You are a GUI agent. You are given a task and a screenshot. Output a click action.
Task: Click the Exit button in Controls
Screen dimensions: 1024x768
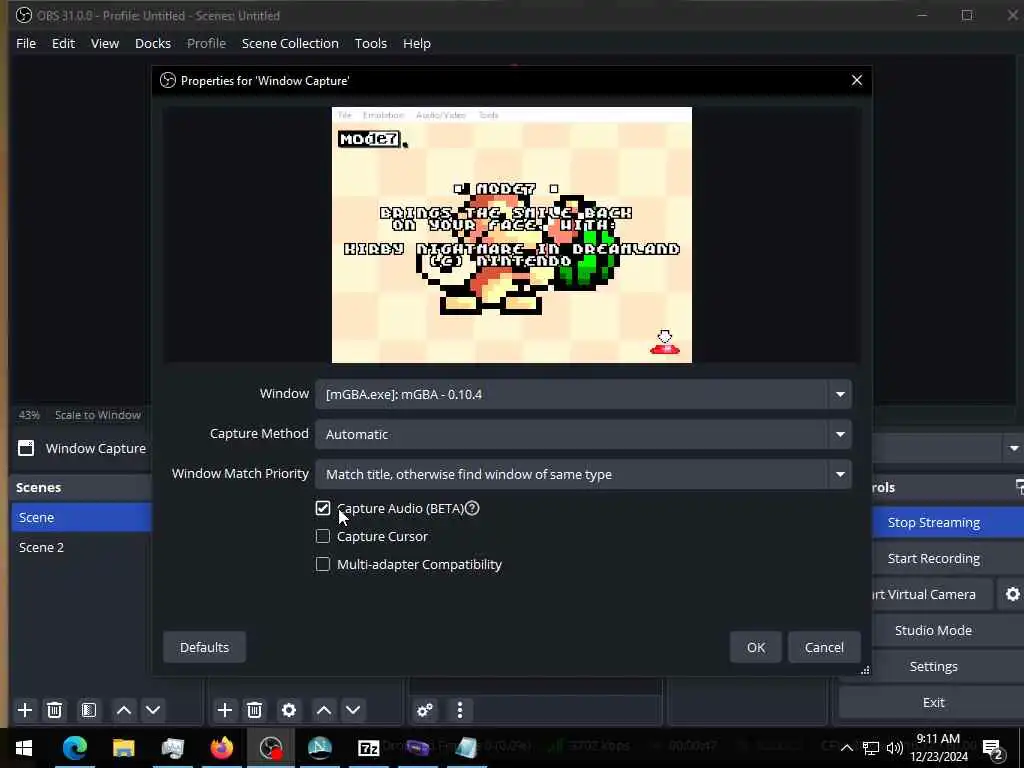(933, 702)
